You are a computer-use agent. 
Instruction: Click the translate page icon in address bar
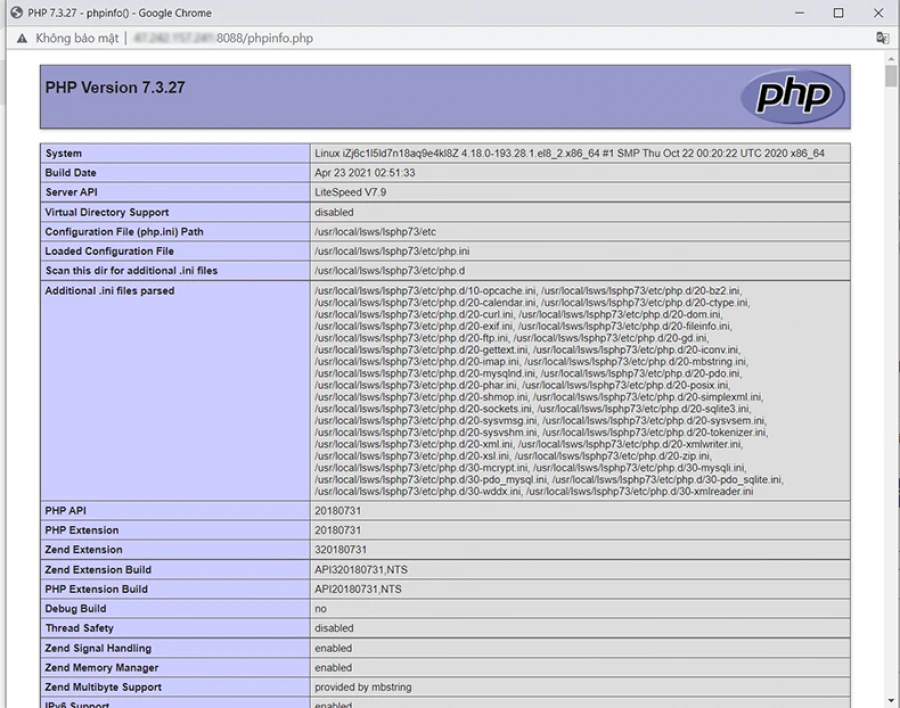coord(882,38)
